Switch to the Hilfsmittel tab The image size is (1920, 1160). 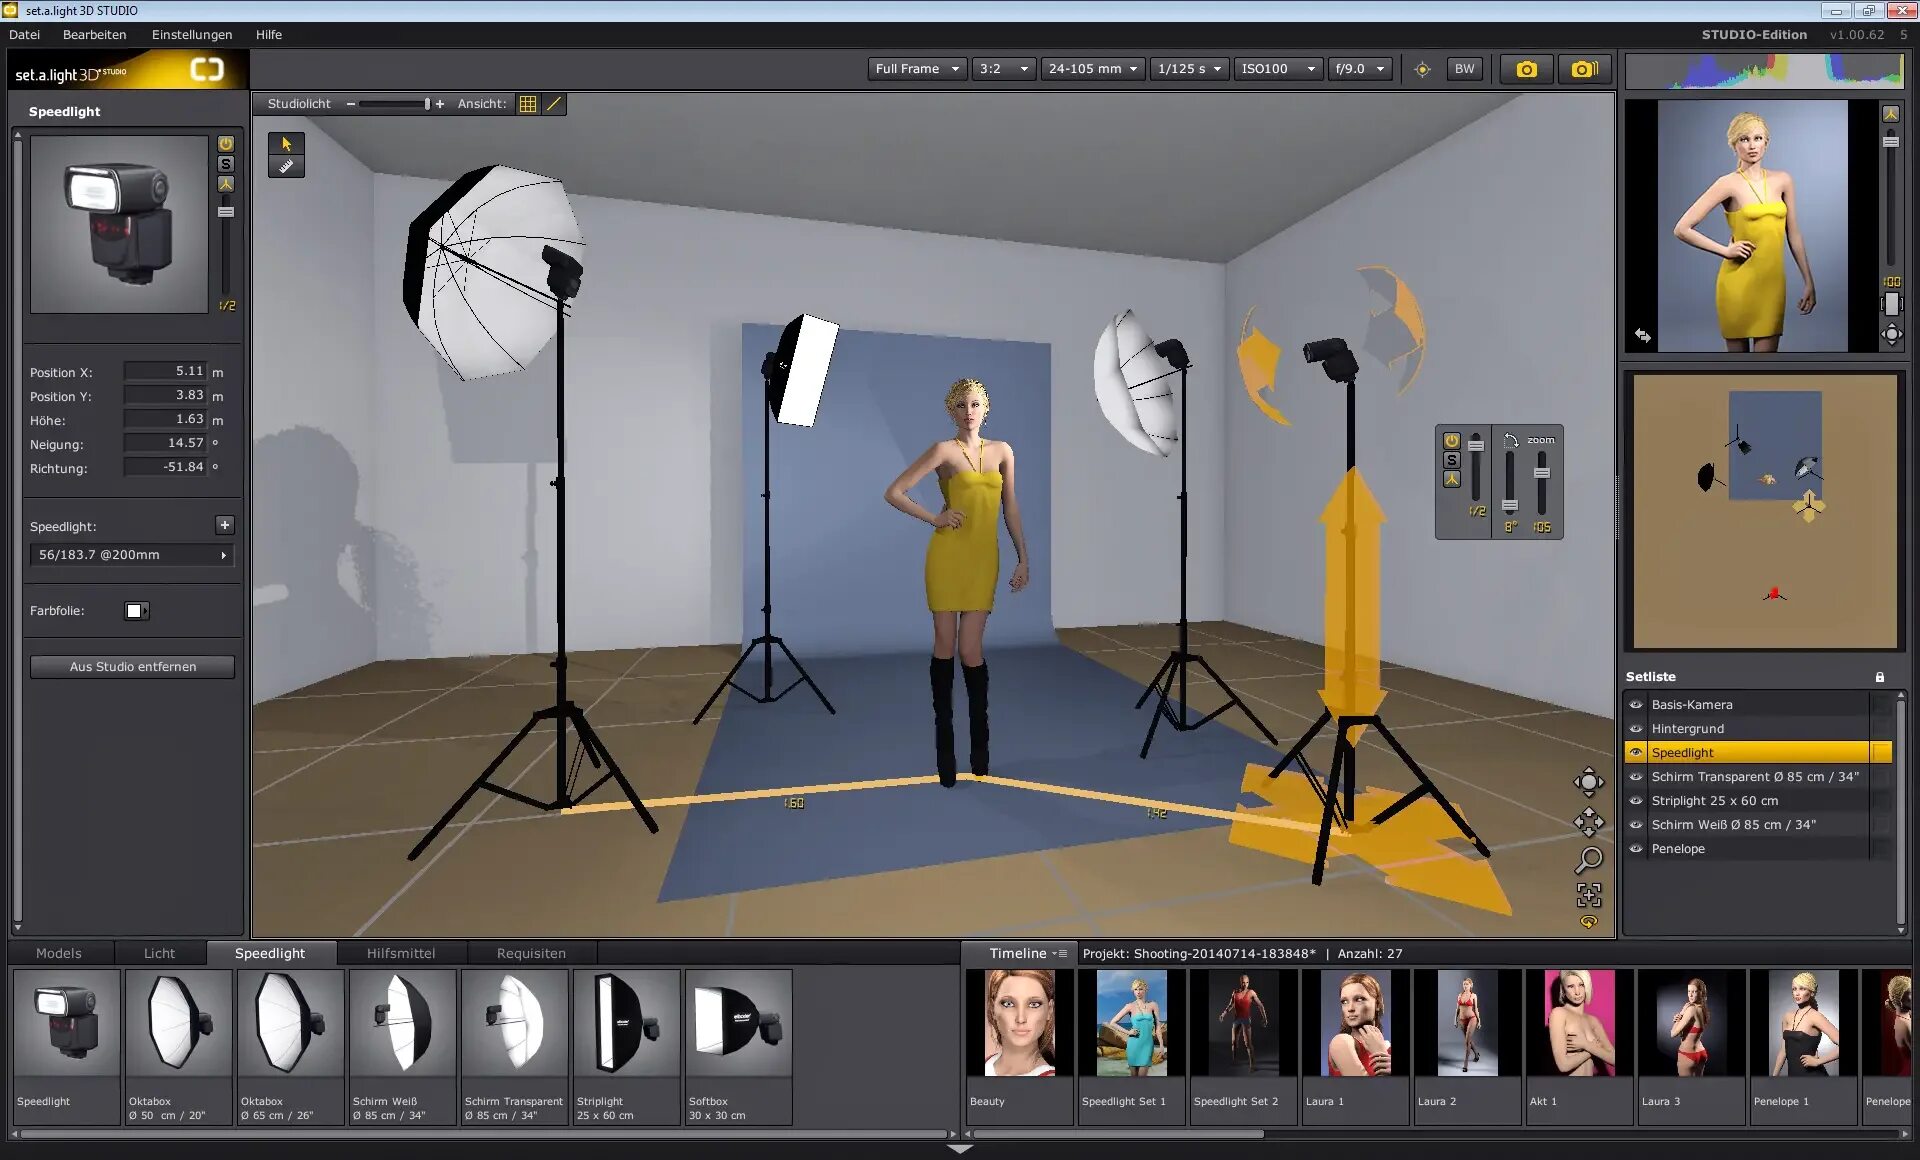pos(400,953)
